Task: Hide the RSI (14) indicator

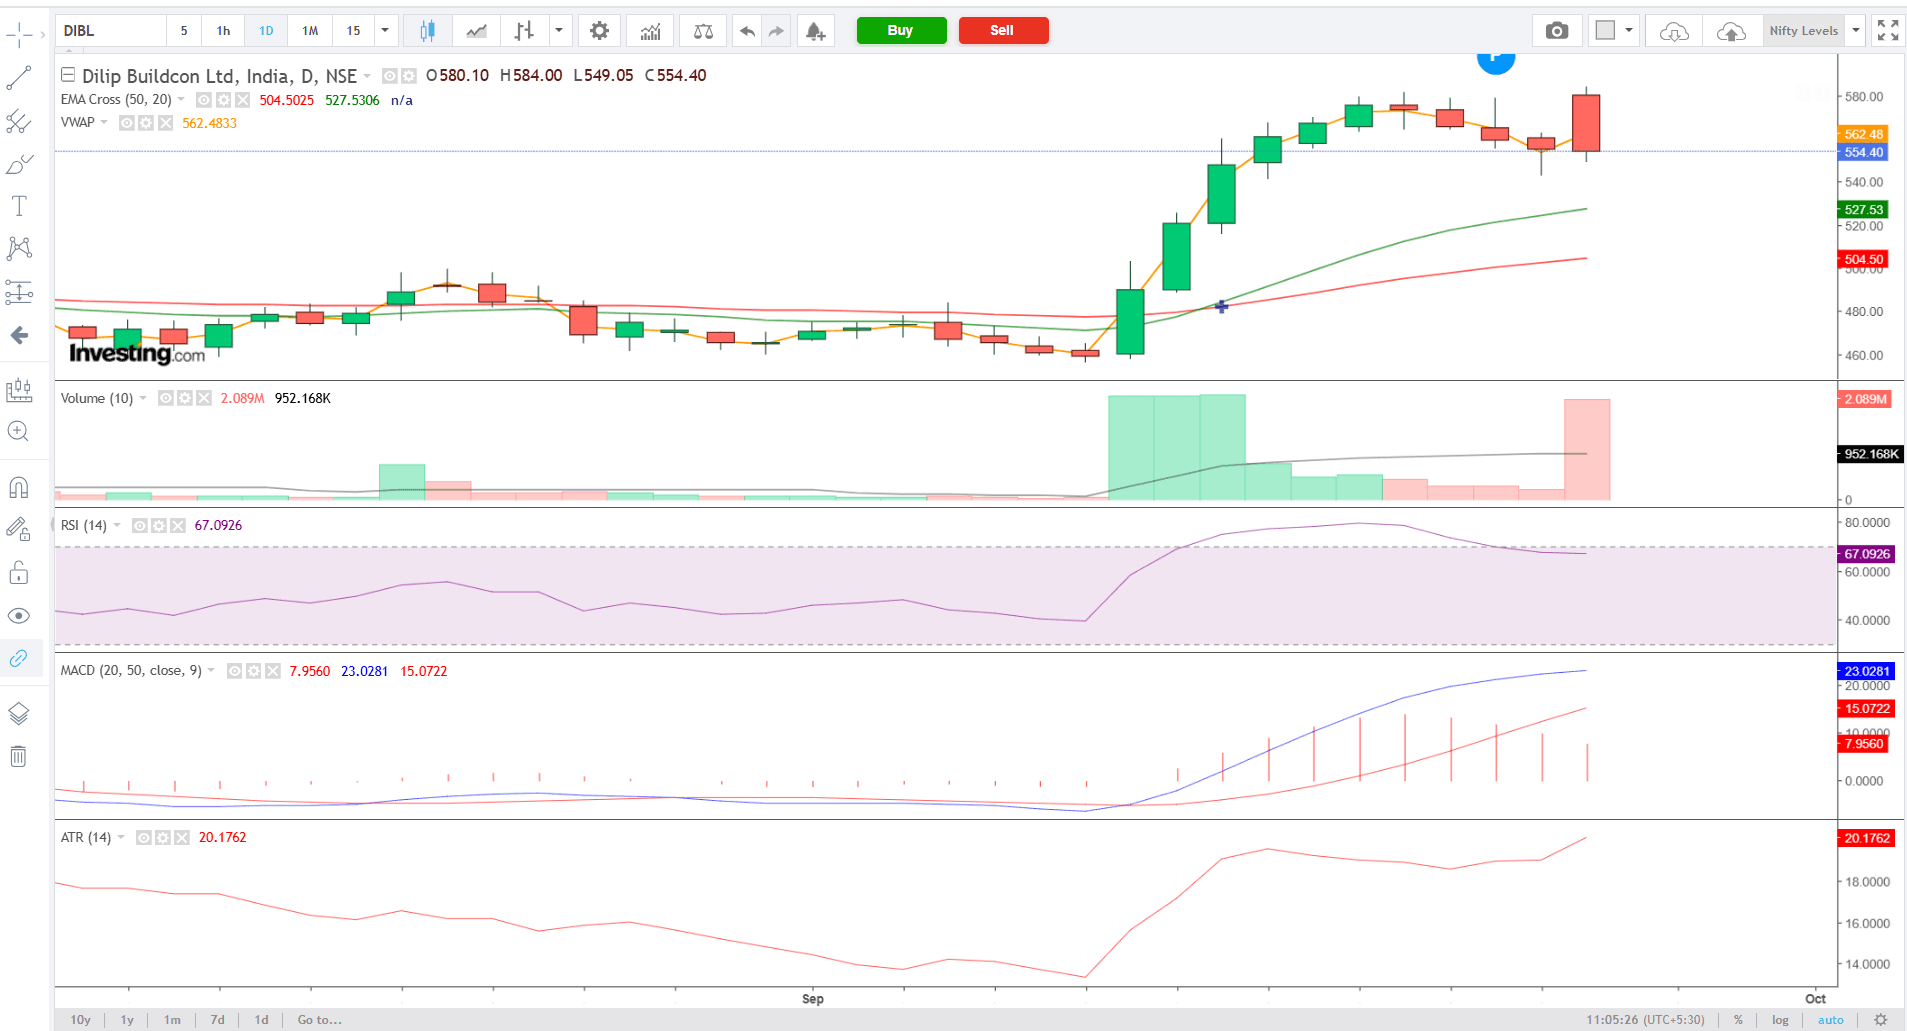Action: (140, 525)
